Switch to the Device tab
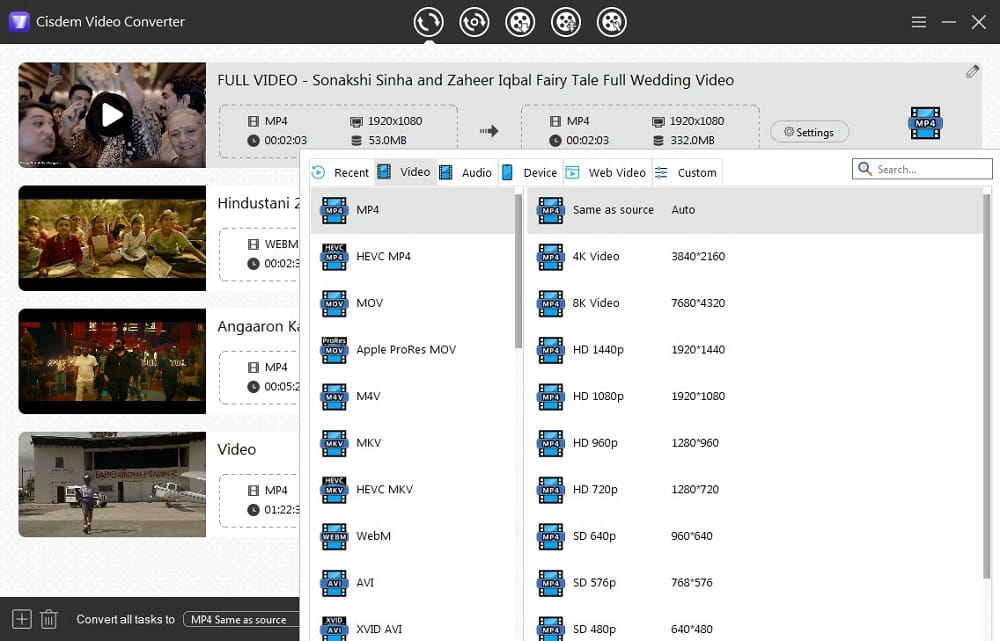Viewport: 1000px width, 641px height. point(530,172)
